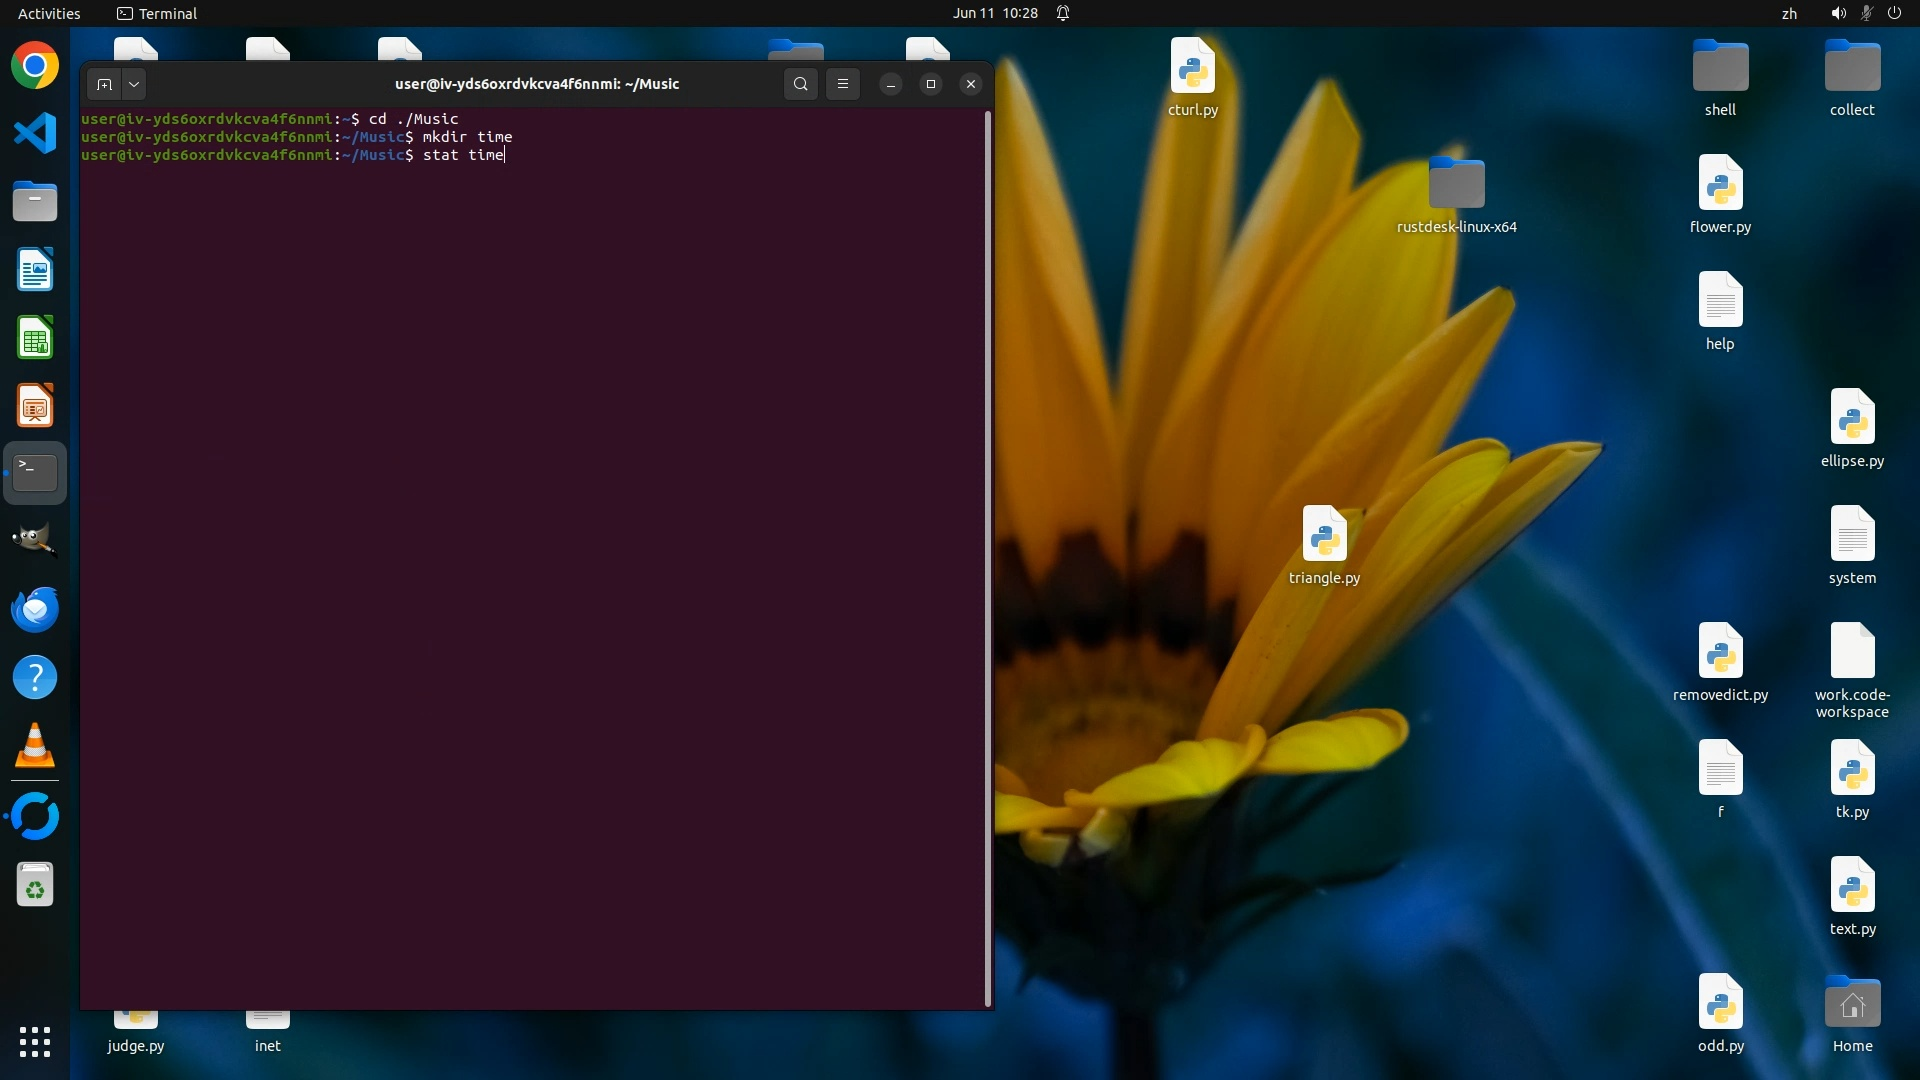Open the Files manager in dock
The image size is (1920, 1080).
(35, 202)
